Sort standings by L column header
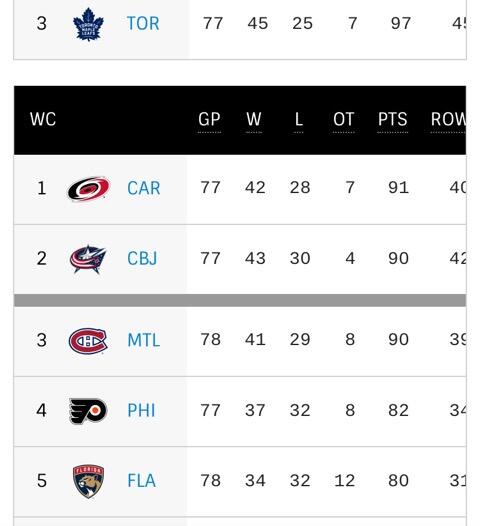Screen dimensions: 480x526 tap(299, 119)
